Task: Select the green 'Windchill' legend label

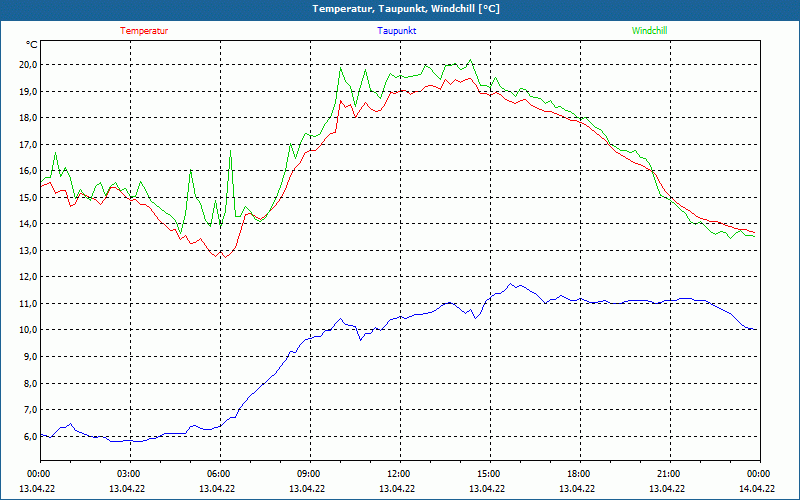Action: (x=649, y=31)
